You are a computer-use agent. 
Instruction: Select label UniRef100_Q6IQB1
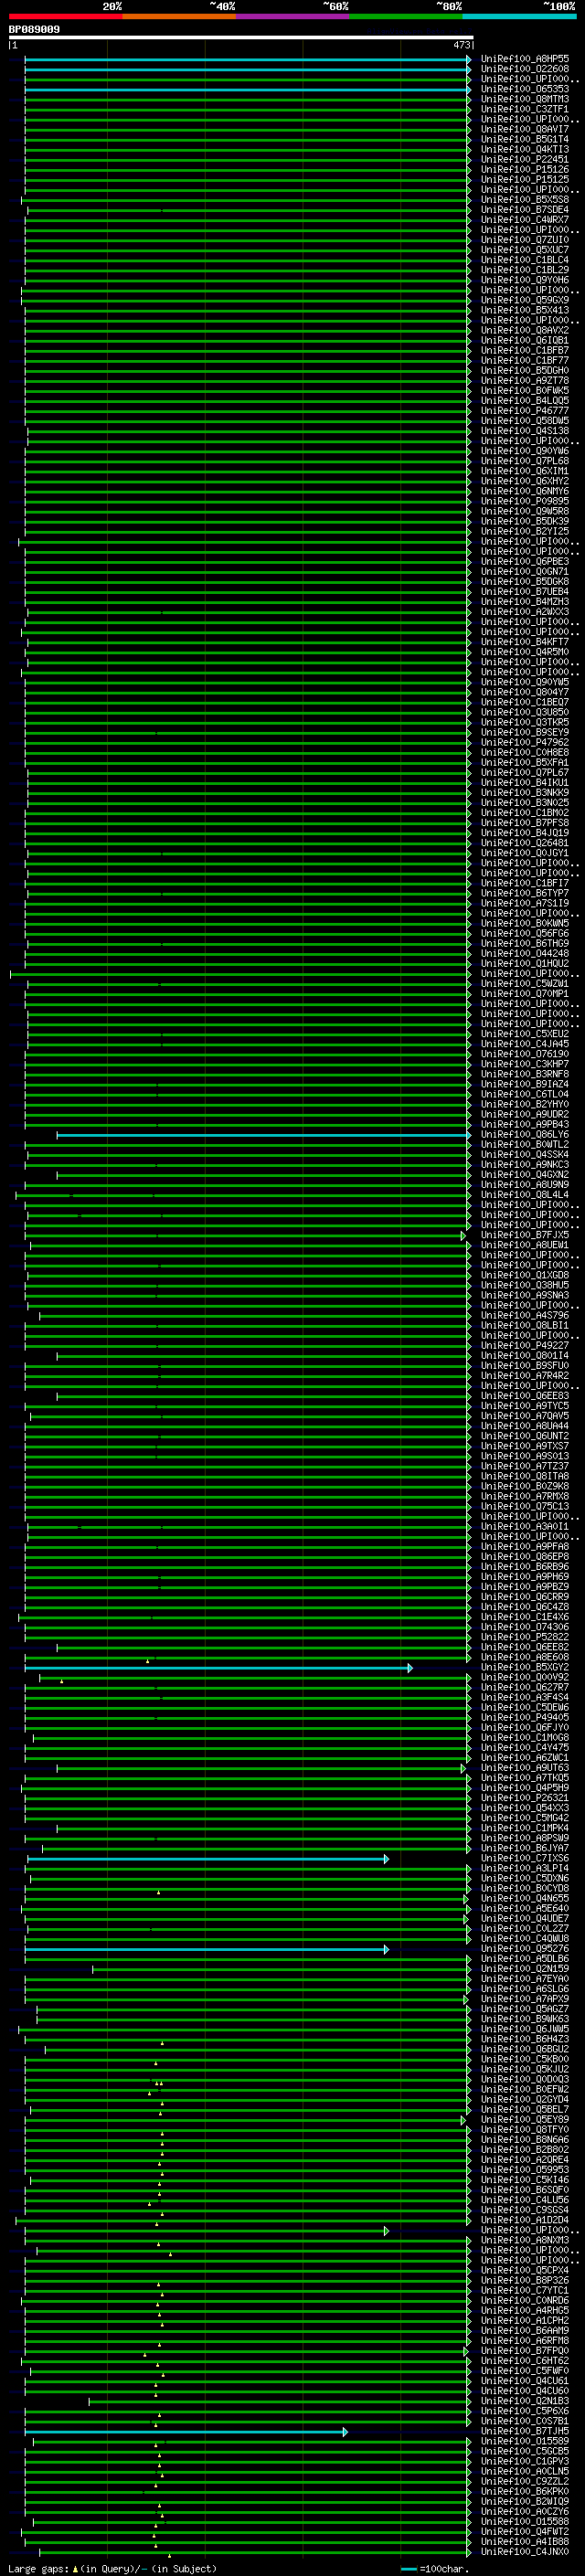[x=525, y=340]
